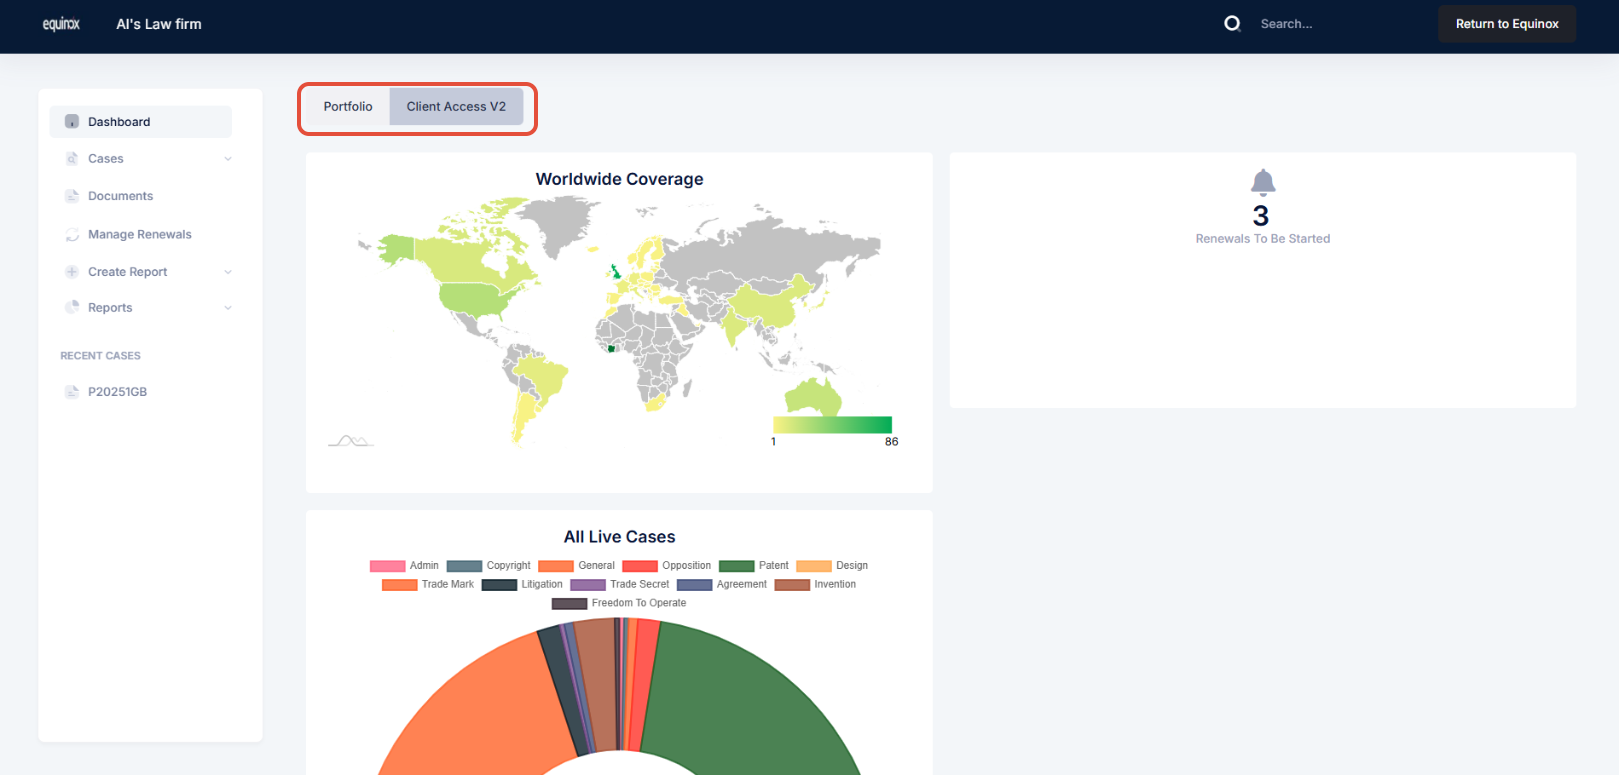Viewport: 1619px width, 775px height.
Task: Click the Equinox logo
Action: tap(61, 24)
